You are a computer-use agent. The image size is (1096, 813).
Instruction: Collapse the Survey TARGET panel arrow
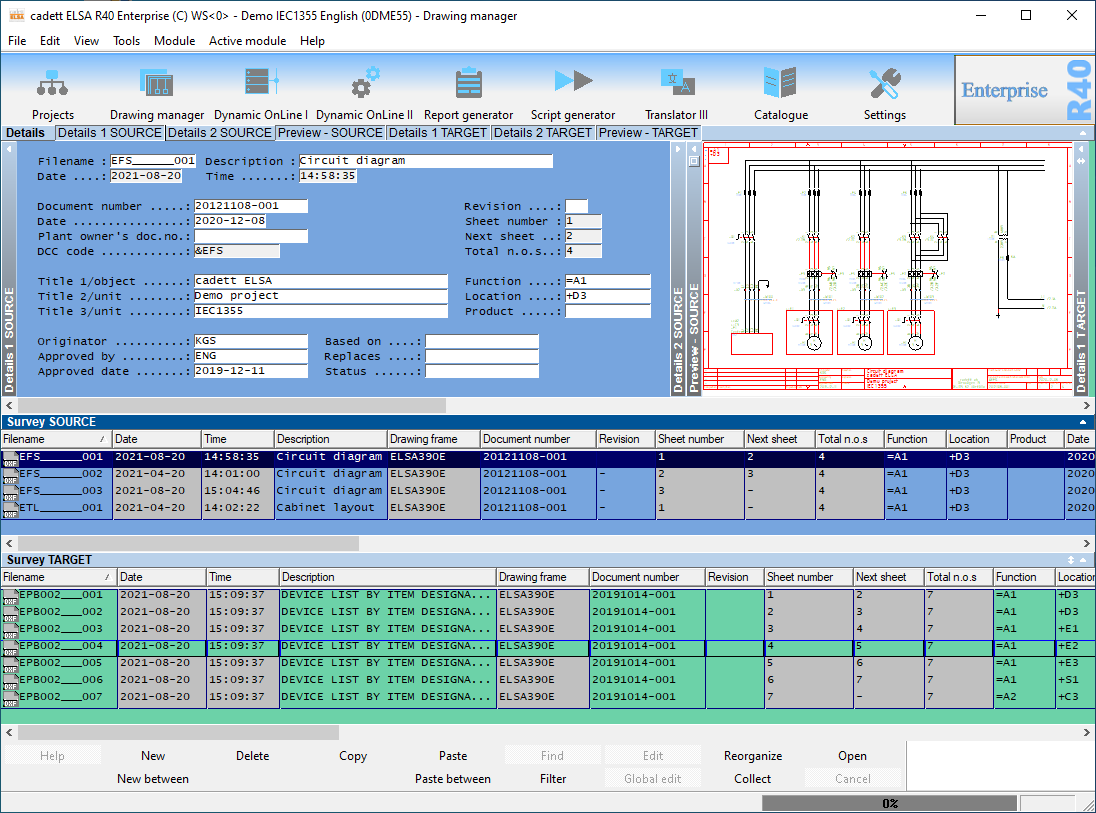click(x=1083, y=560)
